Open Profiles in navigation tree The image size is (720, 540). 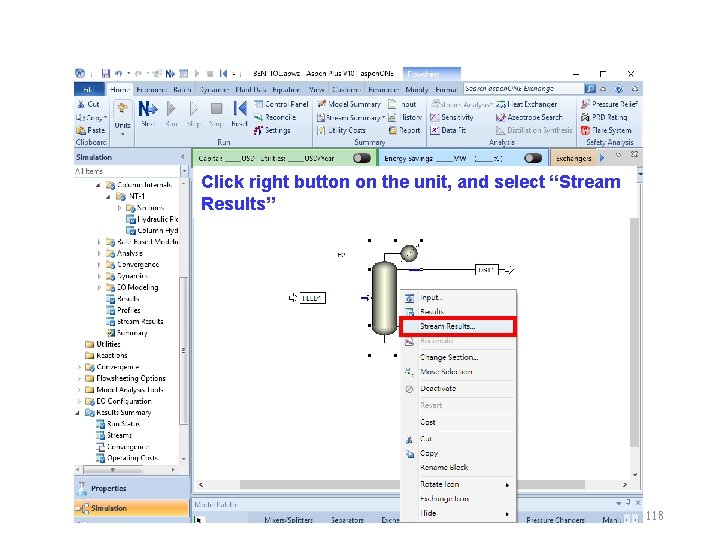click(124, 310)
